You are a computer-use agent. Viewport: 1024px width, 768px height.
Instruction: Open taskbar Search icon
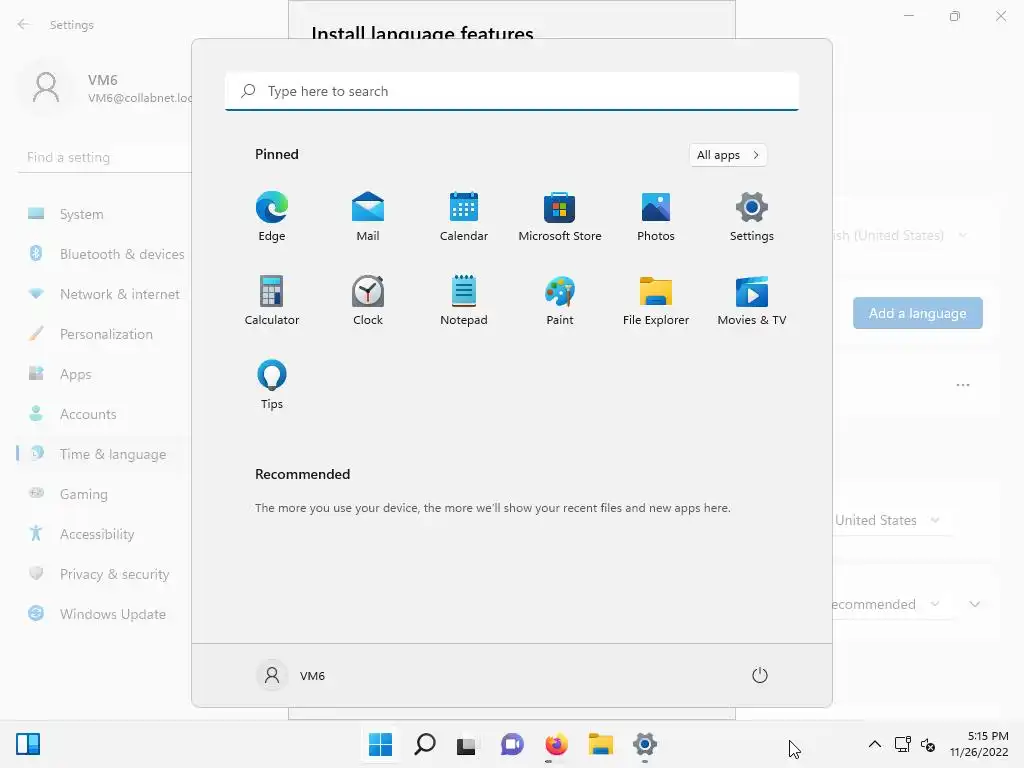[424, 744]
